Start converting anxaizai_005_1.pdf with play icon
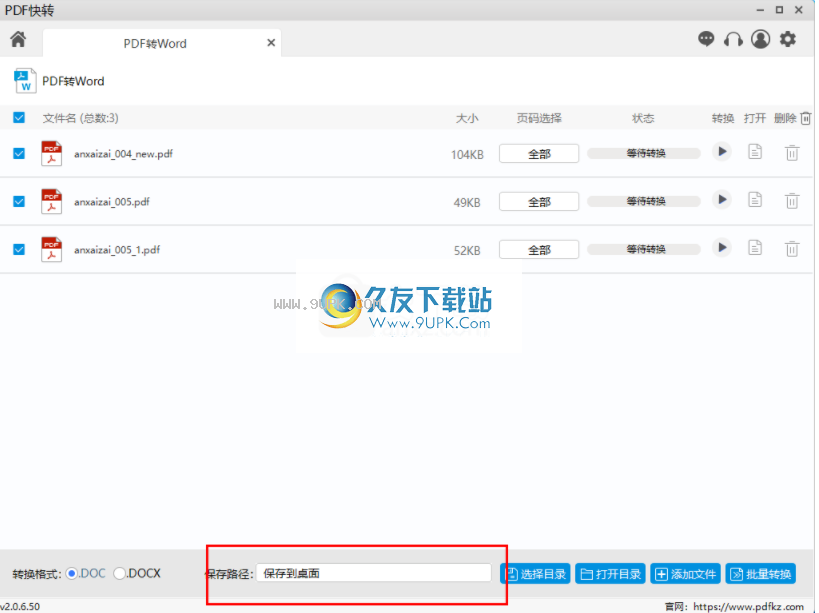Image resolution: width=819 pixels, height=613 pixels. (722, 247)
